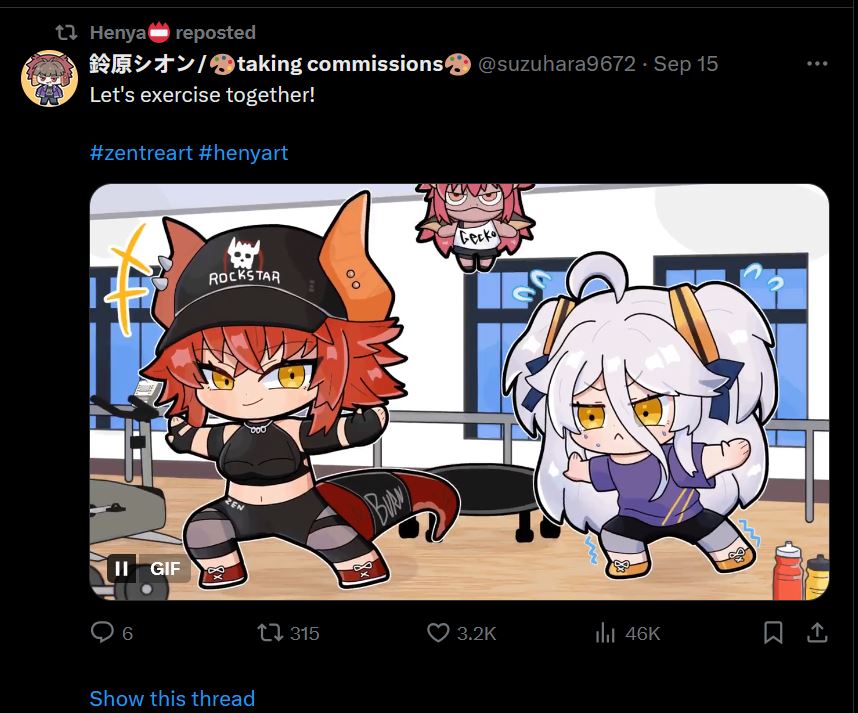This screenshot has height=713, width=858.
Task: Open the exercise GIF image
Action: coord(459,392)
